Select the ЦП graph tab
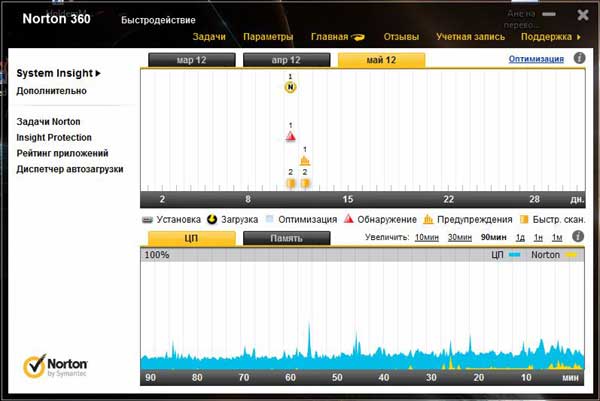The image size is (600, 401). click(x=192, y=238)
